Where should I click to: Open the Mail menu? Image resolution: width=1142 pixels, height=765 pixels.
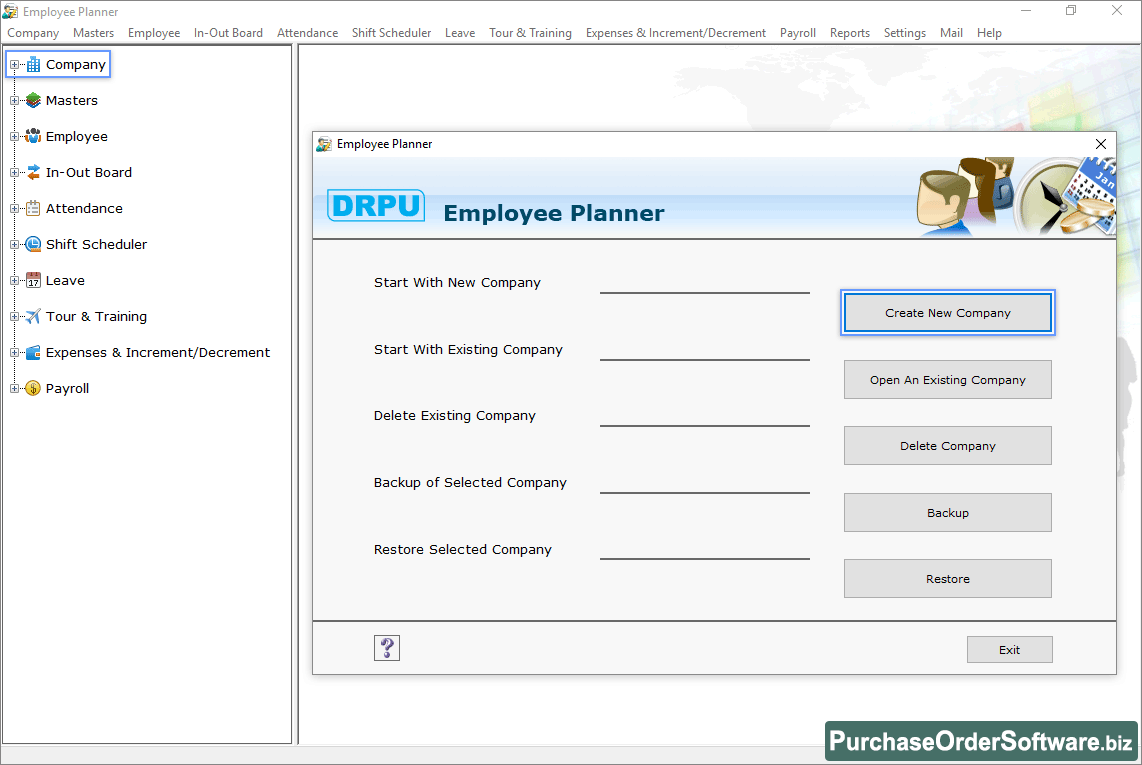pos(951,33)
